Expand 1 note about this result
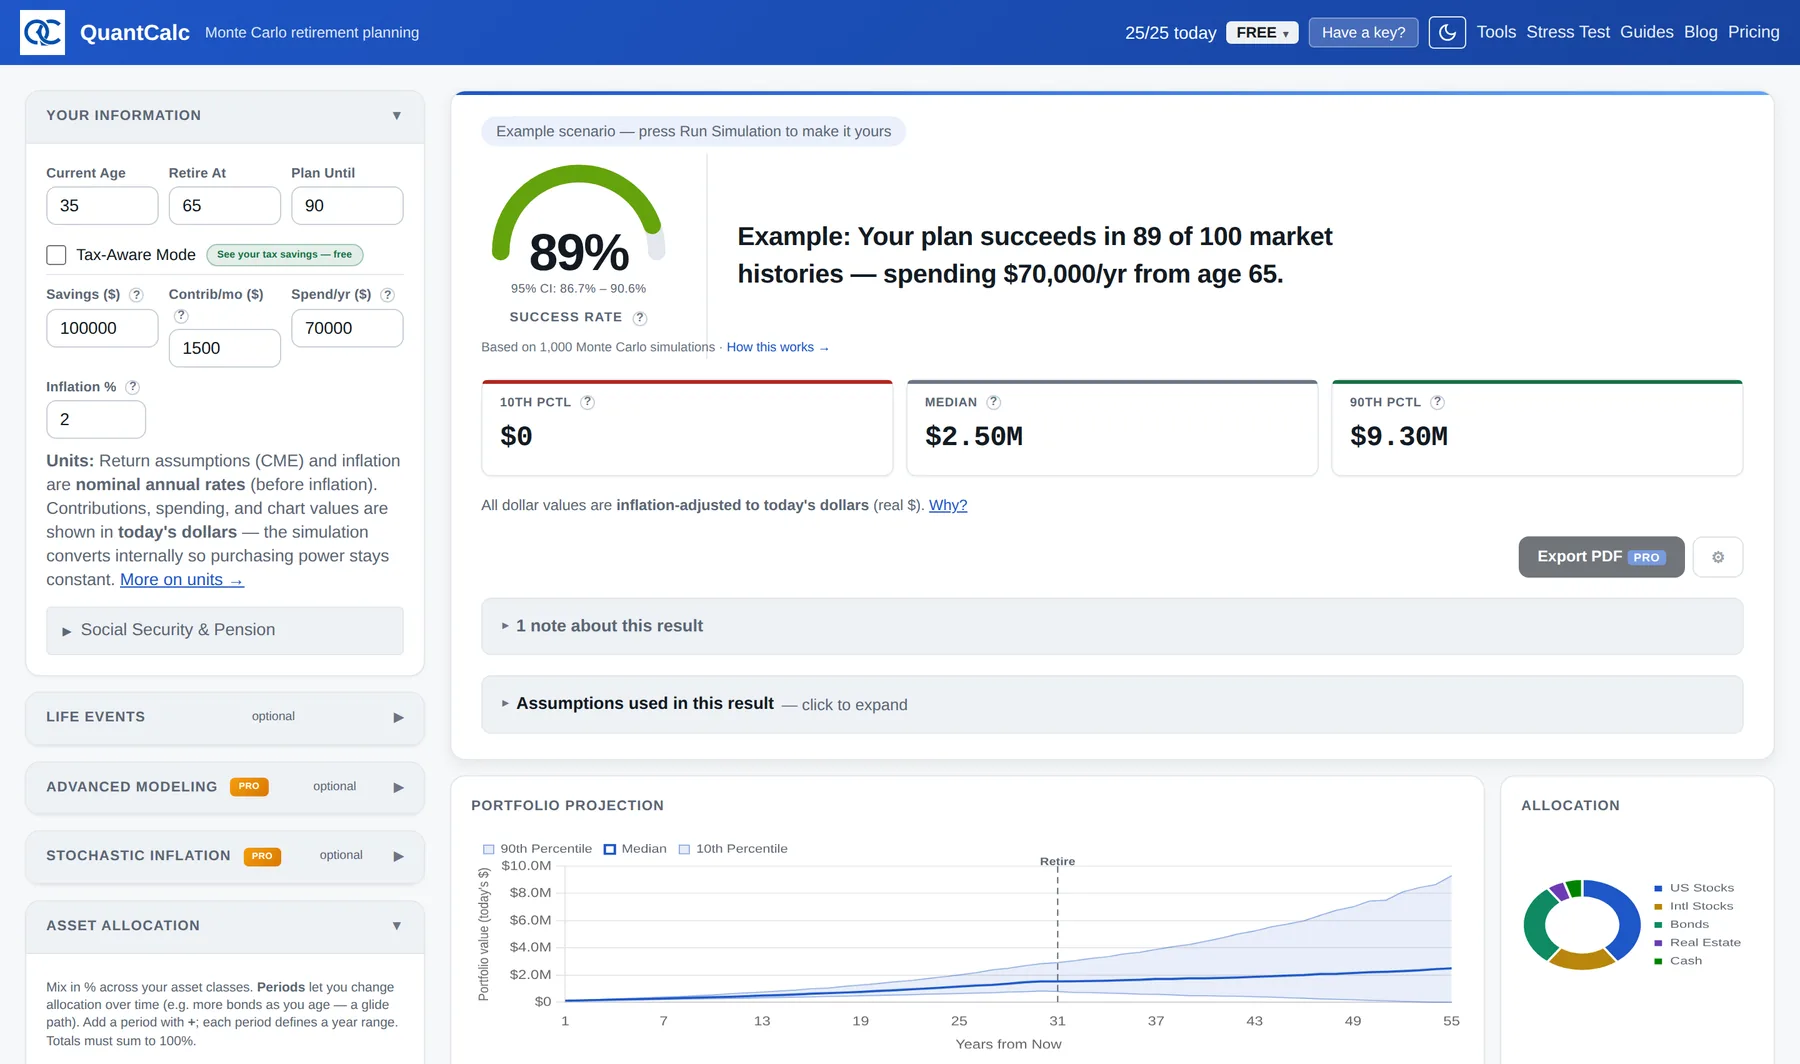 pos(1112,626)
